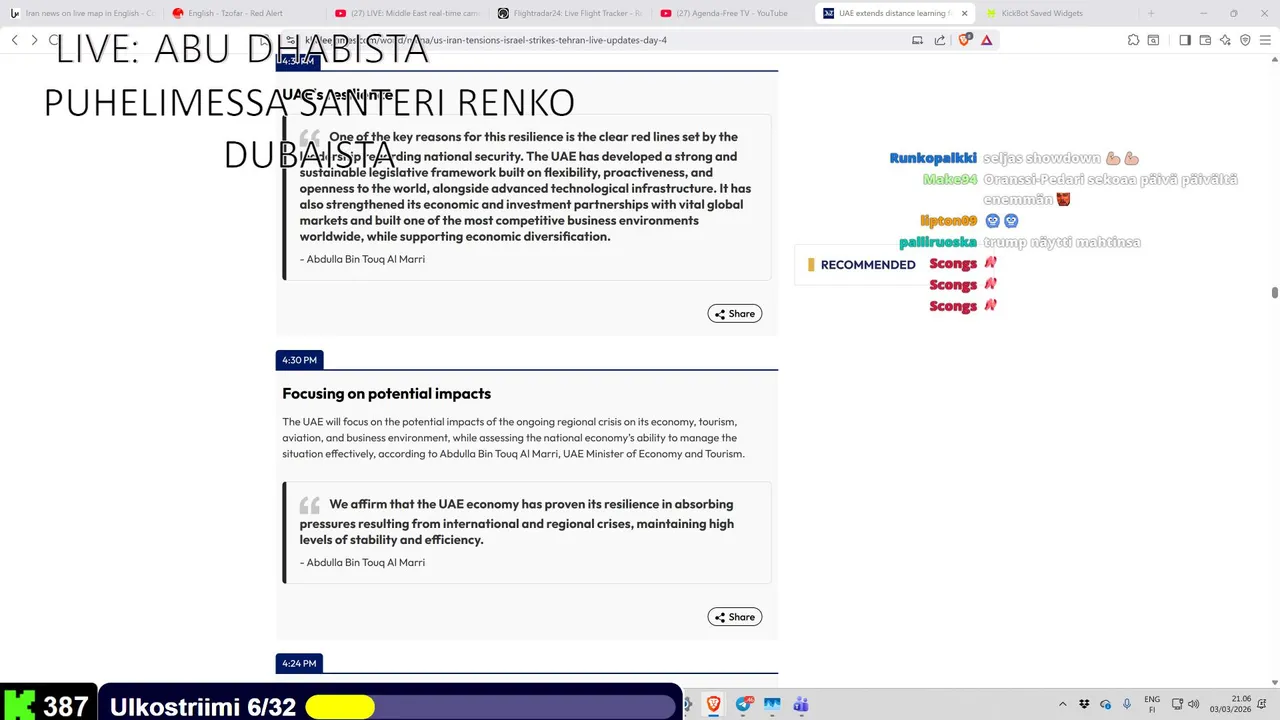Click the page vertical scrollbar thumb
Viewport: 1280px width, 720px height.
click(1275, 292)
